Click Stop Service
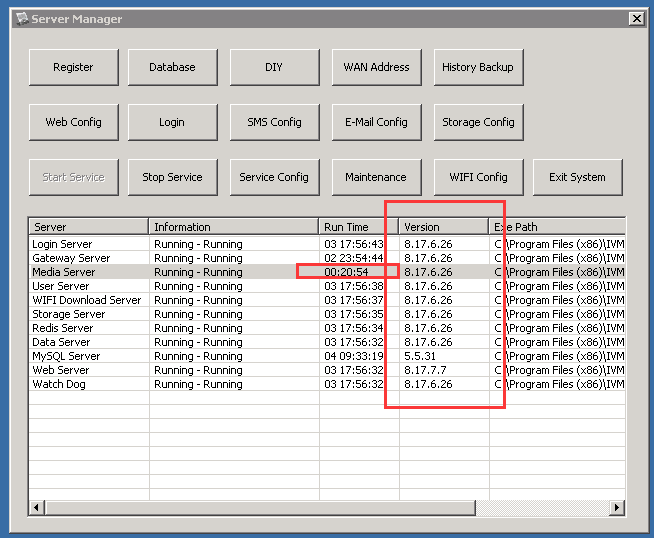The image size is (654, 538). (x=173, y=177)
